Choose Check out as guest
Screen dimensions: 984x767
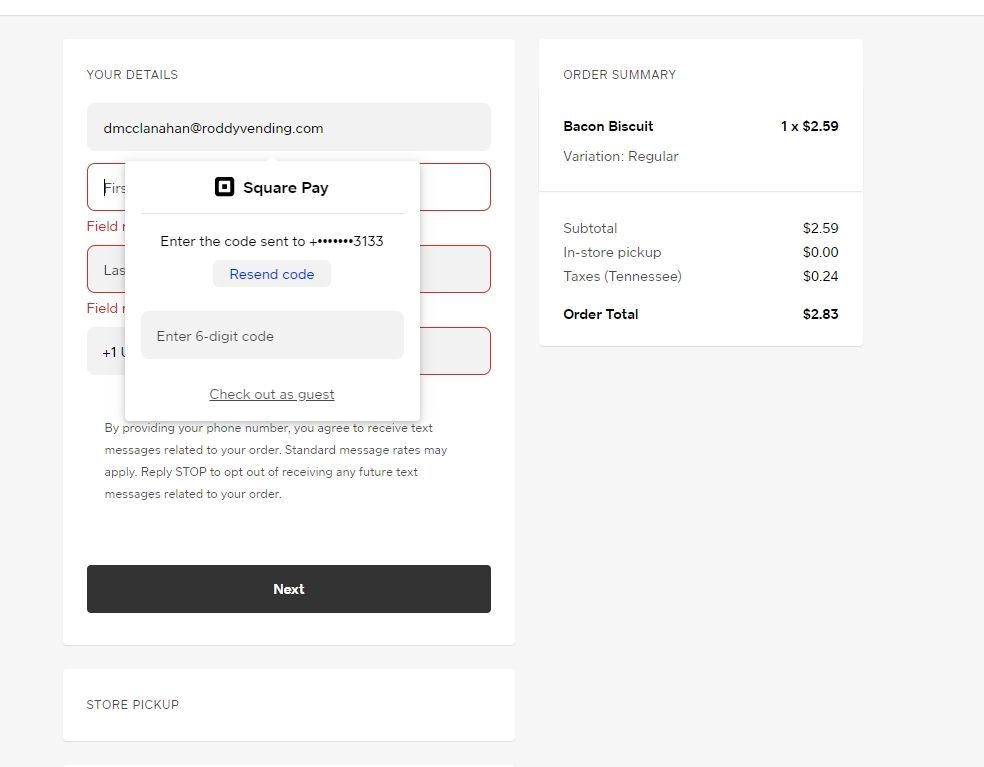pos(272,394)
